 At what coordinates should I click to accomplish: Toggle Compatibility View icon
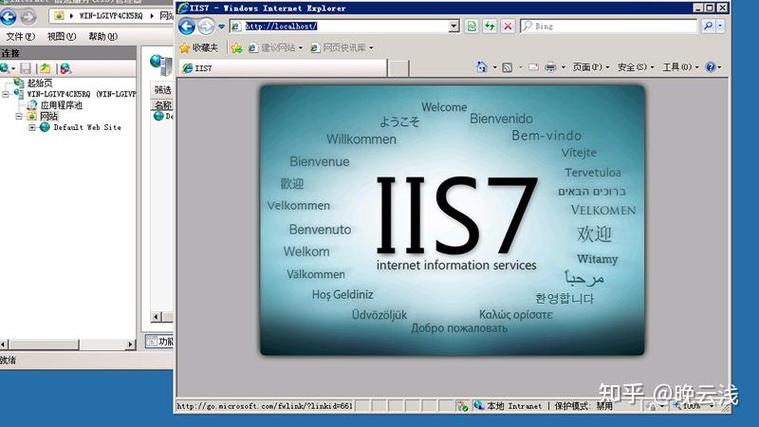(471, 26)
